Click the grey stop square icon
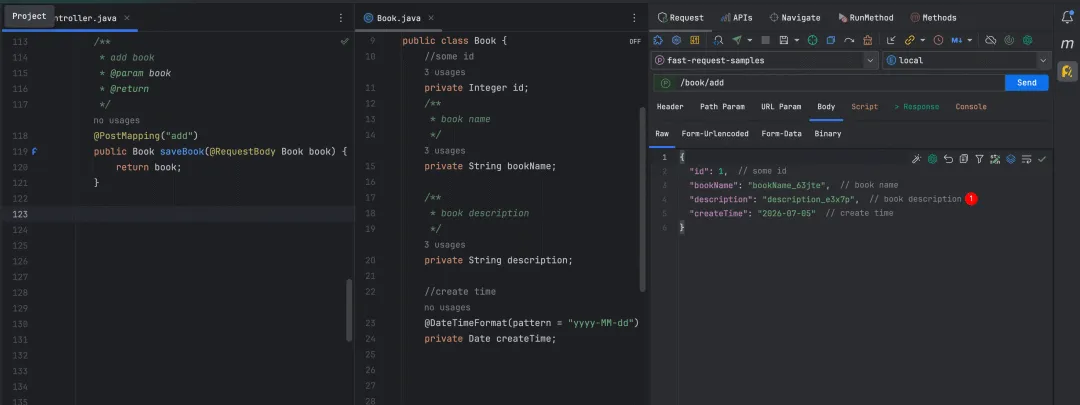 (765, 40)
